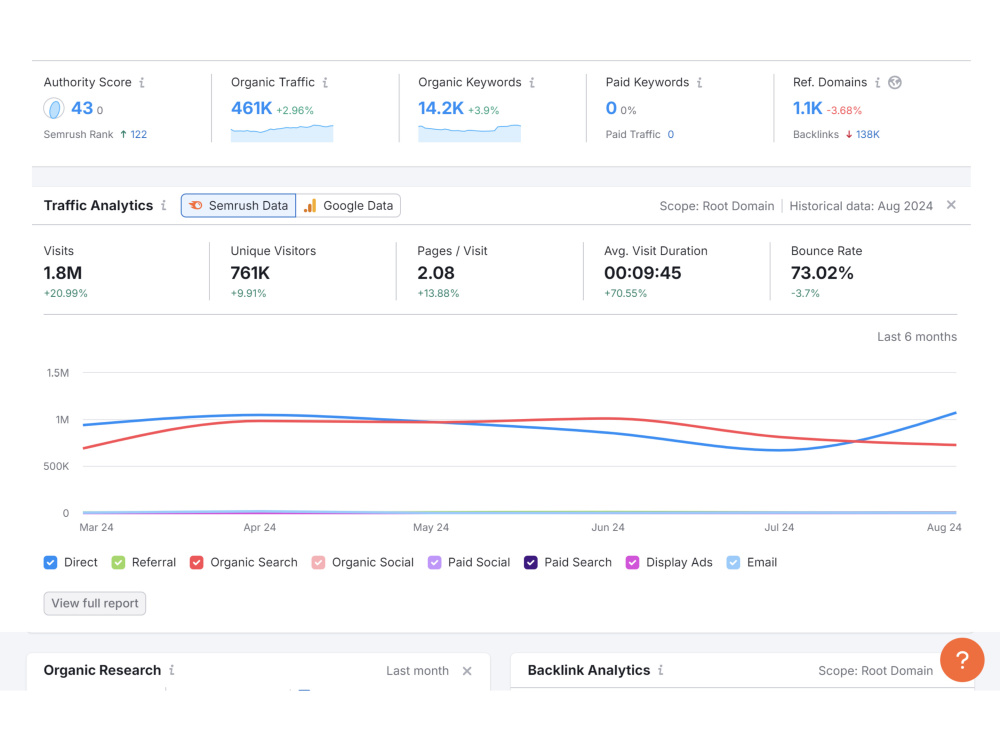Click the Historical data: Aug 2024 label

click(x=861, y=206)
